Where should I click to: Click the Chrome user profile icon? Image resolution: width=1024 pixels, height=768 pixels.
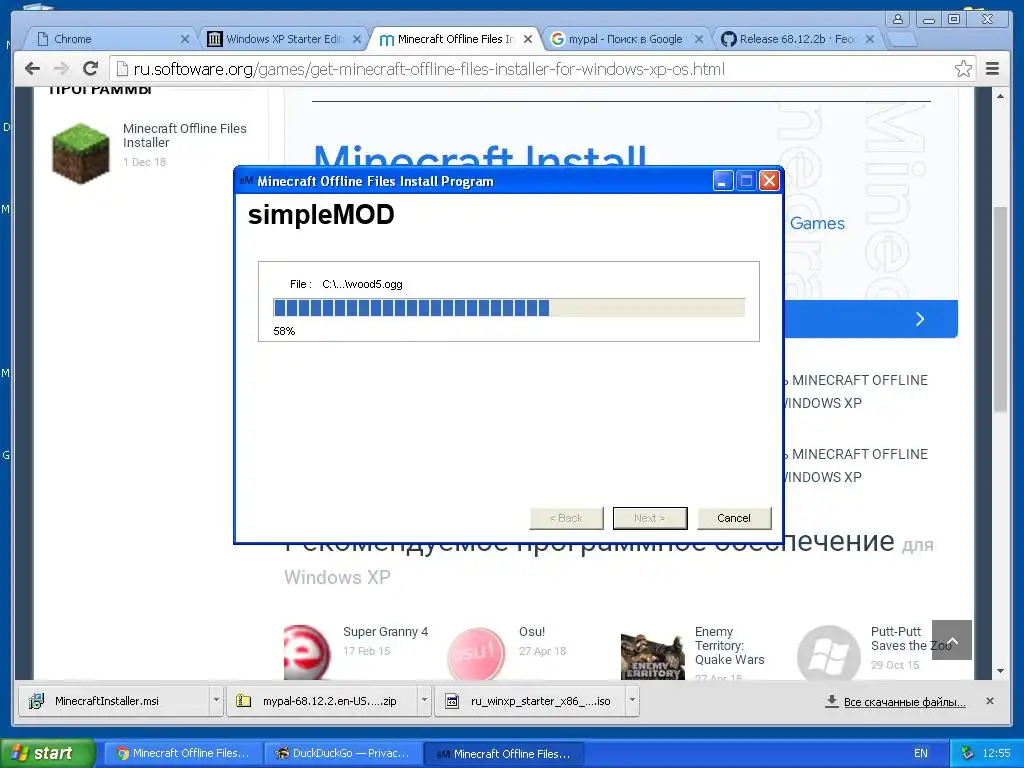point(899,19)
